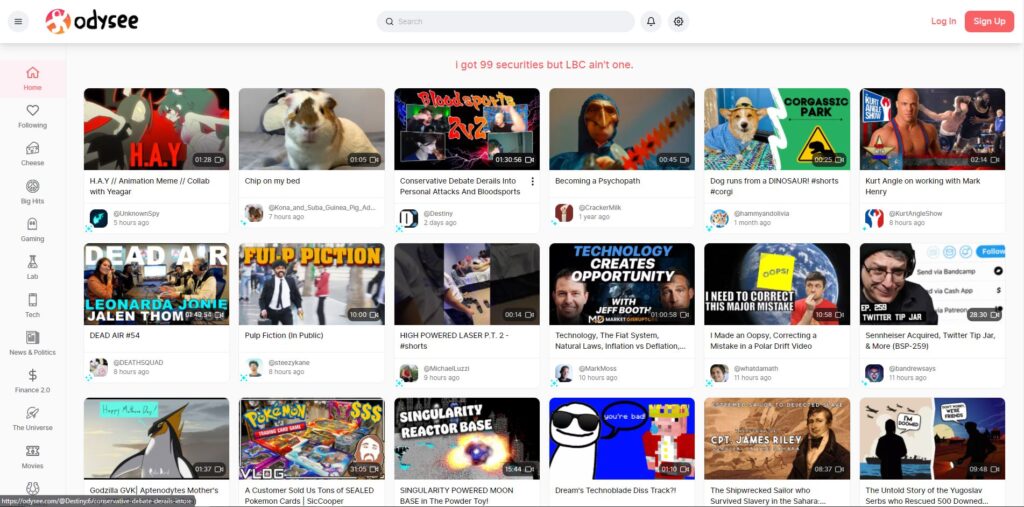This screenshot has height=507, width=1024.
Task: Open 'I Made an Oopsy' video title
Action: click(x=763, y=341)
